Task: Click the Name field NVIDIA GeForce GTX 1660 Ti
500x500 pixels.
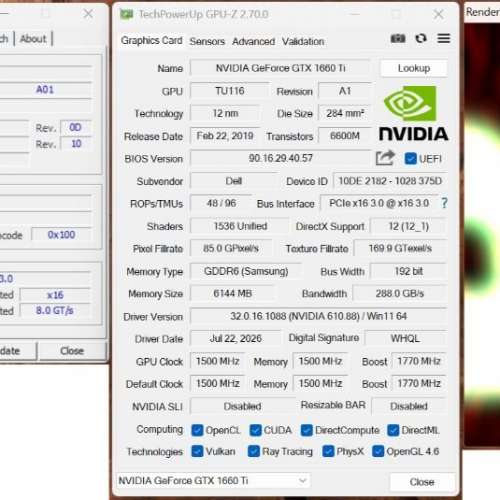Action: pos(280,68)
